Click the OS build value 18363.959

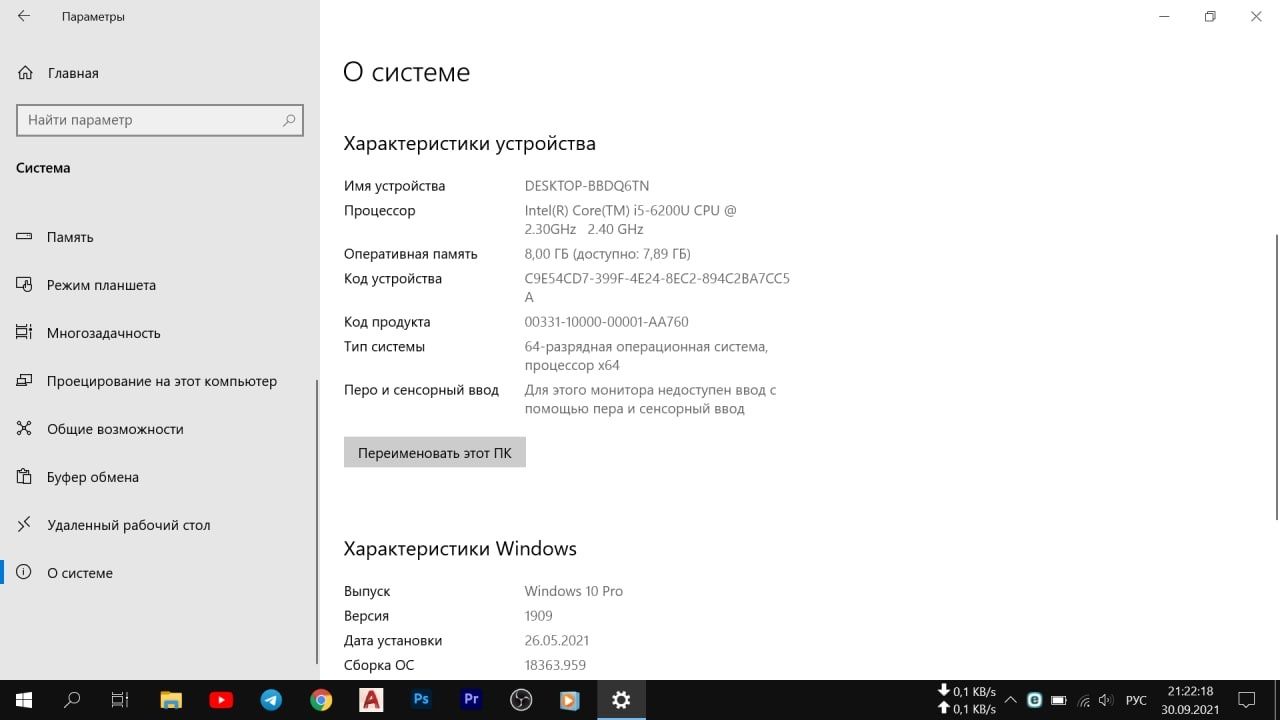[x=555, y=665]
